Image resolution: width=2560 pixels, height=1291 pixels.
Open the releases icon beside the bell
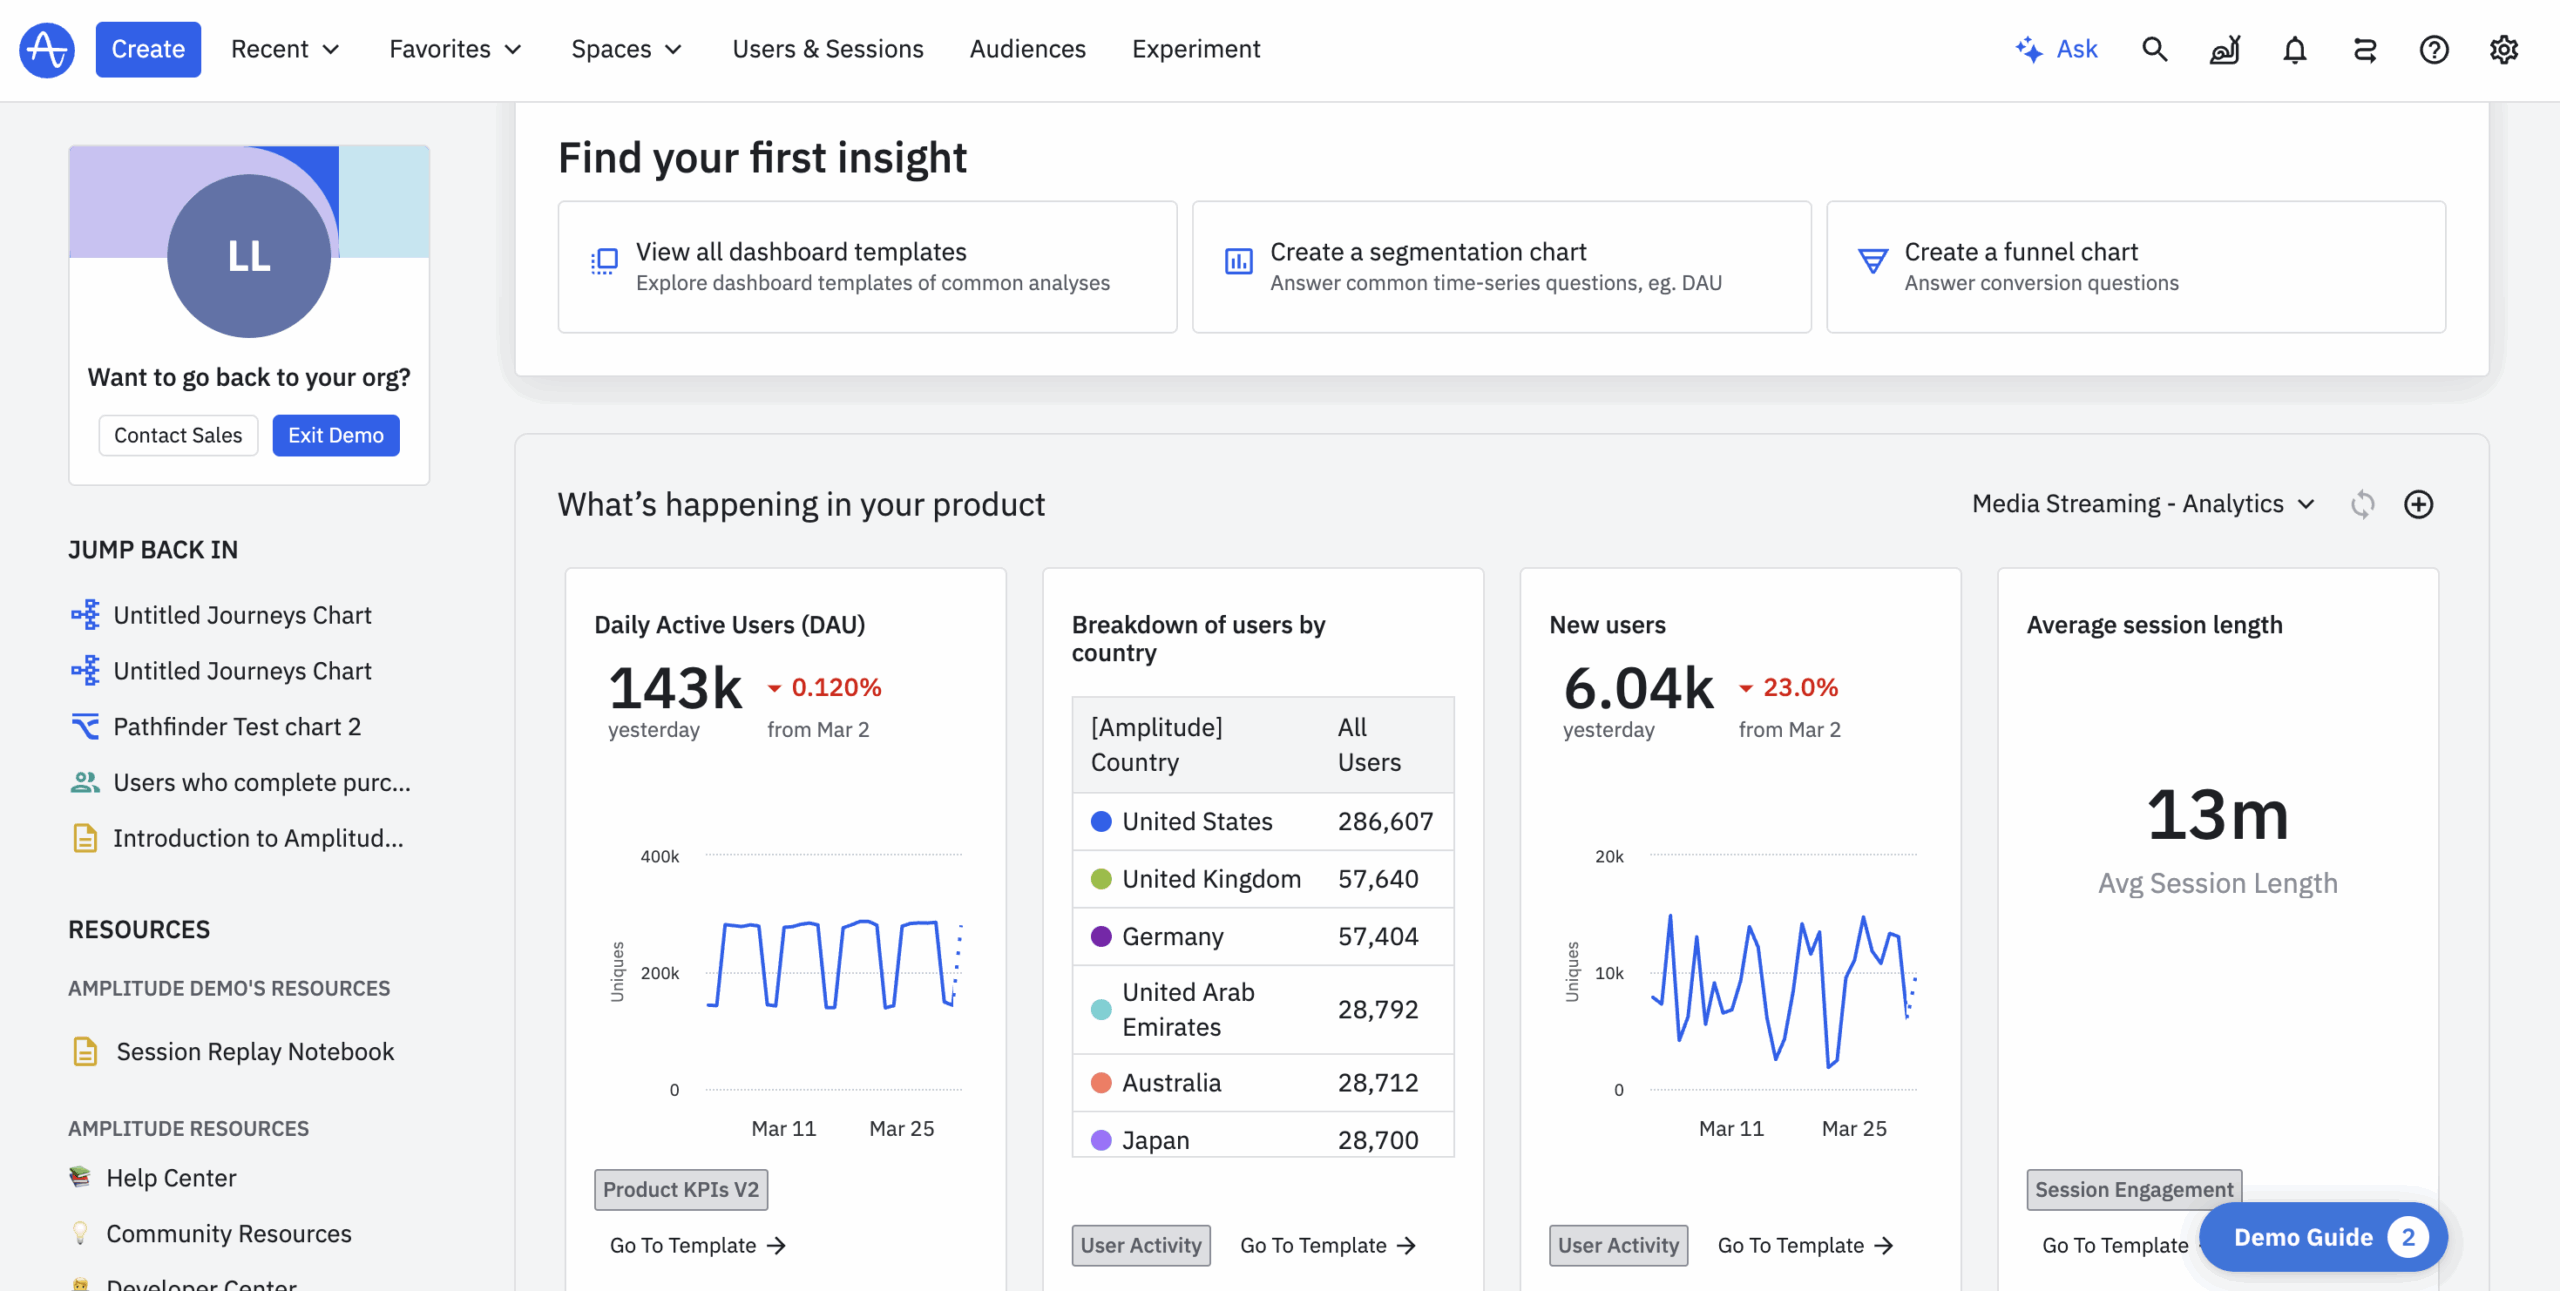2364,49
